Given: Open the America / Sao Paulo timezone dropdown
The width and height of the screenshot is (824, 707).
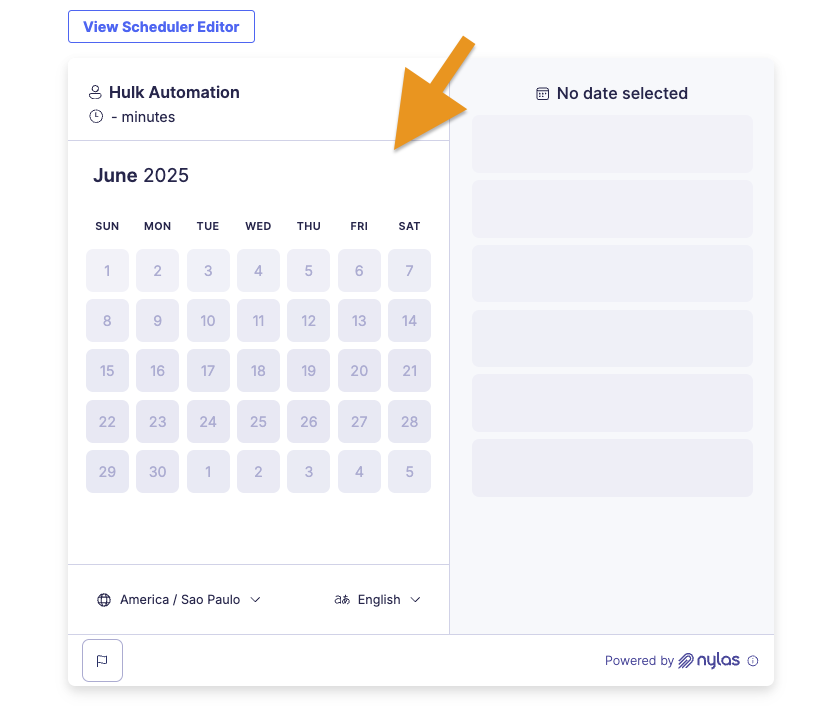Looking at the screenshot, I should pyautogui.click(x=179, y=600).
